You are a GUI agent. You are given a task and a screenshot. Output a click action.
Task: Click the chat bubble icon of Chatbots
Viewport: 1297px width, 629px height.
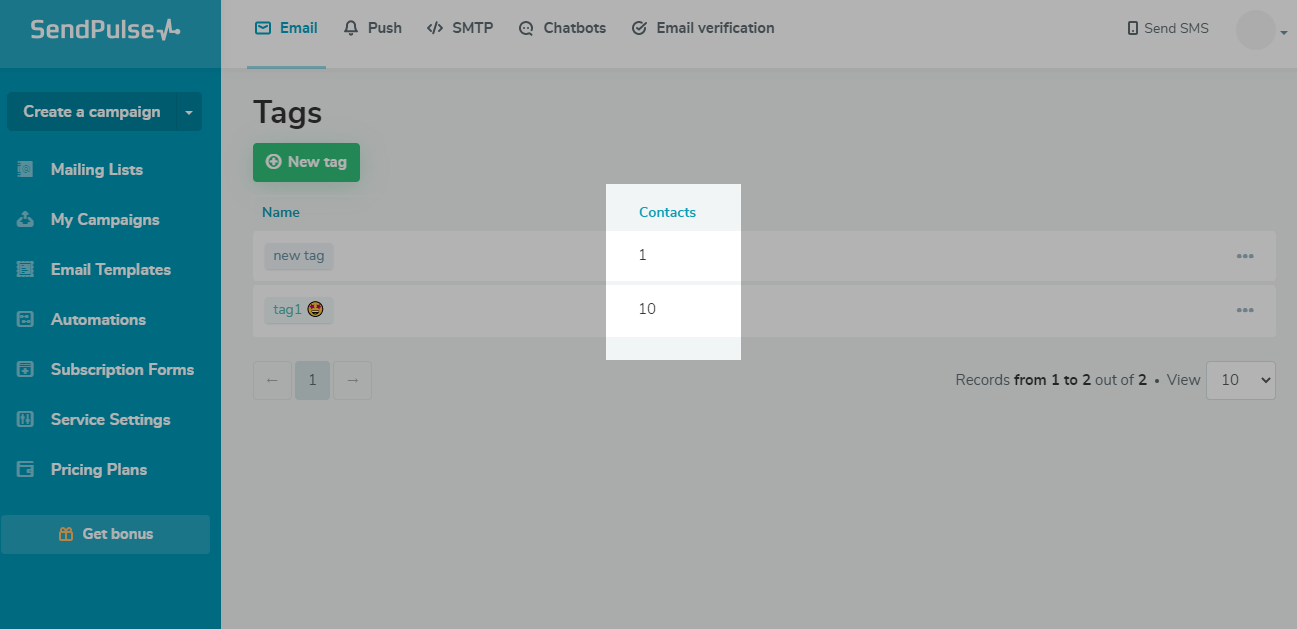coord(527,29)
